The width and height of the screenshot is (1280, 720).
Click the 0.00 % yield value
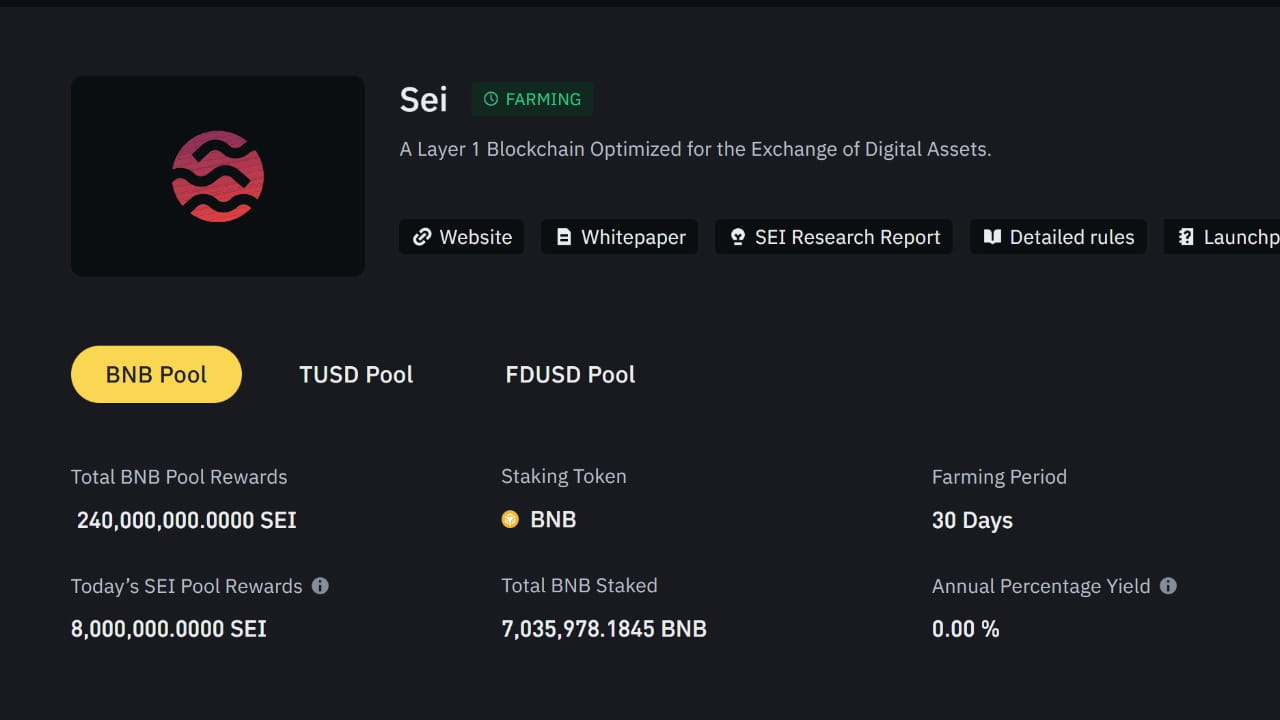(965, 629)
